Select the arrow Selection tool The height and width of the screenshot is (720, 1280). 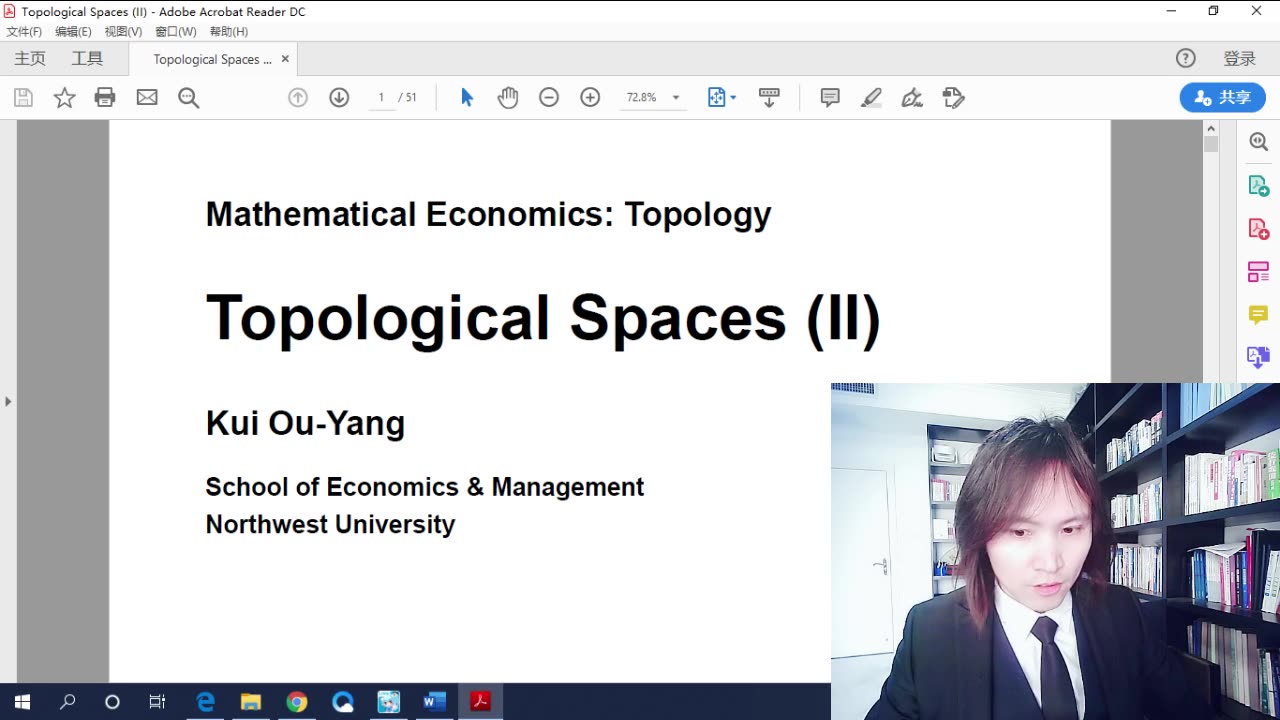pos(467,97)
